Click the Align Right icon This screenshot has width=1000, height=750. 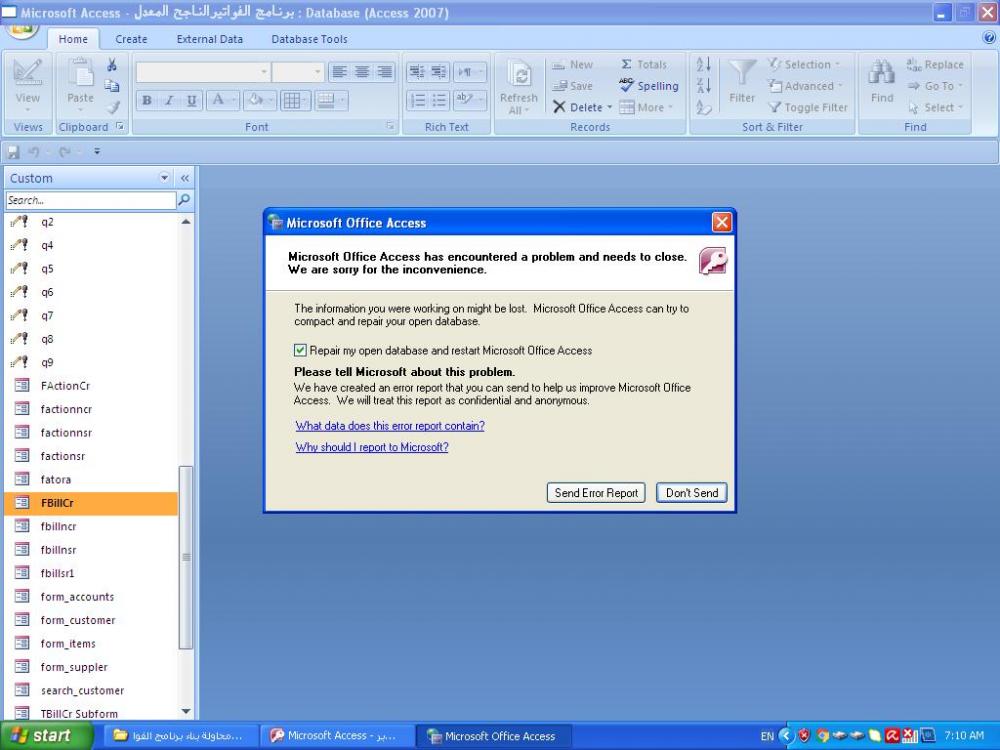coord(384,71)
